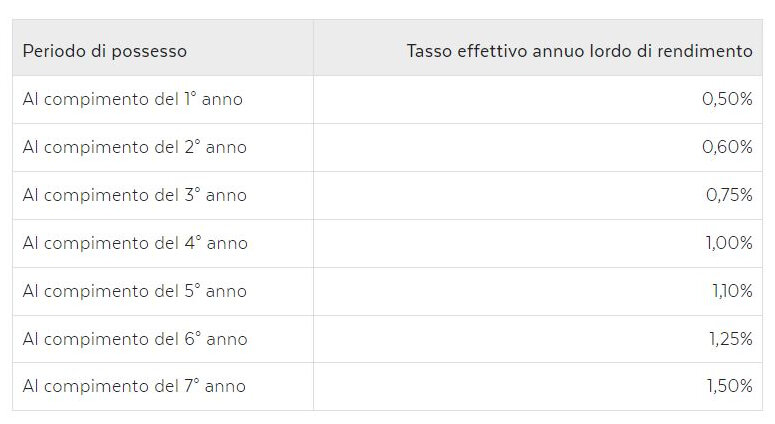This screenshot has width=775, height=424.
Task: Click the 0,75% yield value
Action: 728,195
